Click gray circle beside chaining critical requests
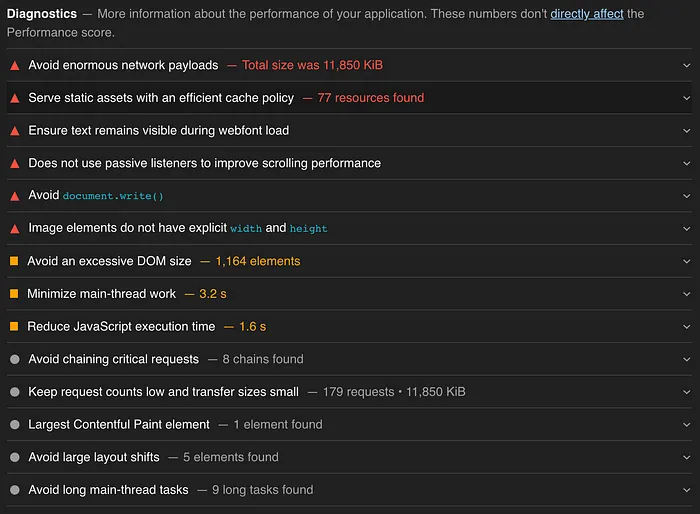The width and height of the screenshot is (700, 514). coord(14,359)
